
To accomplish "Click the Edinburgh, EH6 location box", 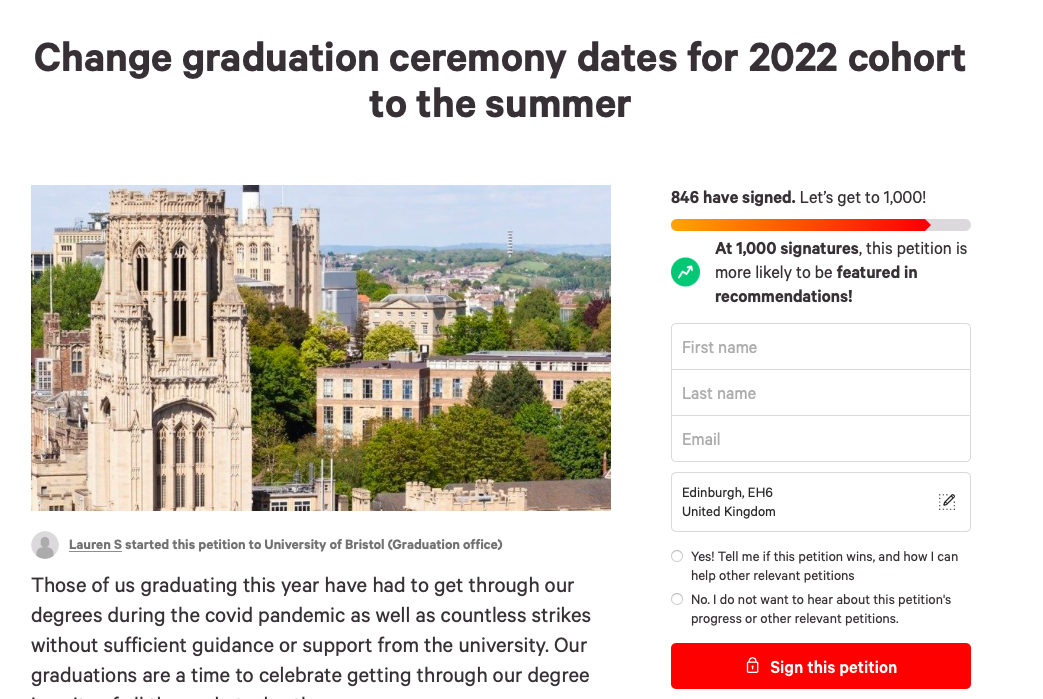I will 800,502.
